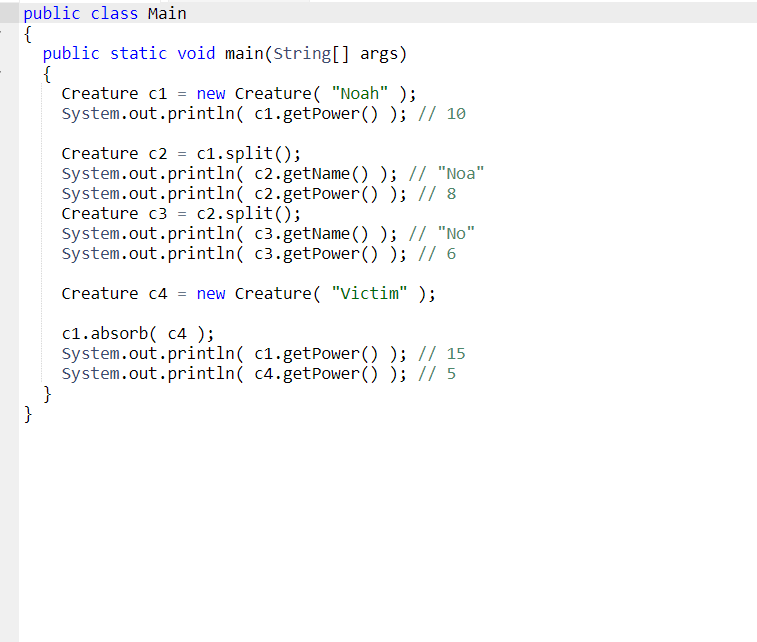
Task: Click 'c3.getName()' call
Action: (311, 234)
